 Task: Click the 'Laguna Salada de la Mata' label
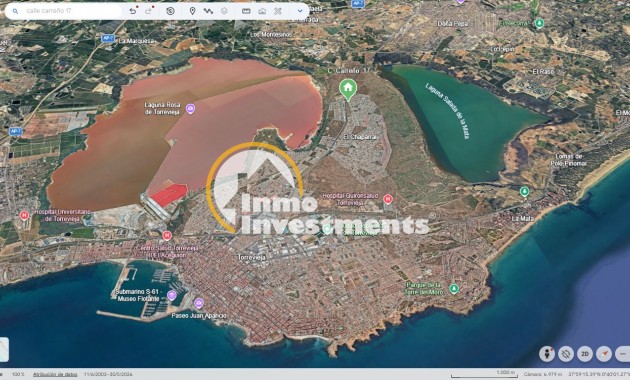(x=447, y=110)
